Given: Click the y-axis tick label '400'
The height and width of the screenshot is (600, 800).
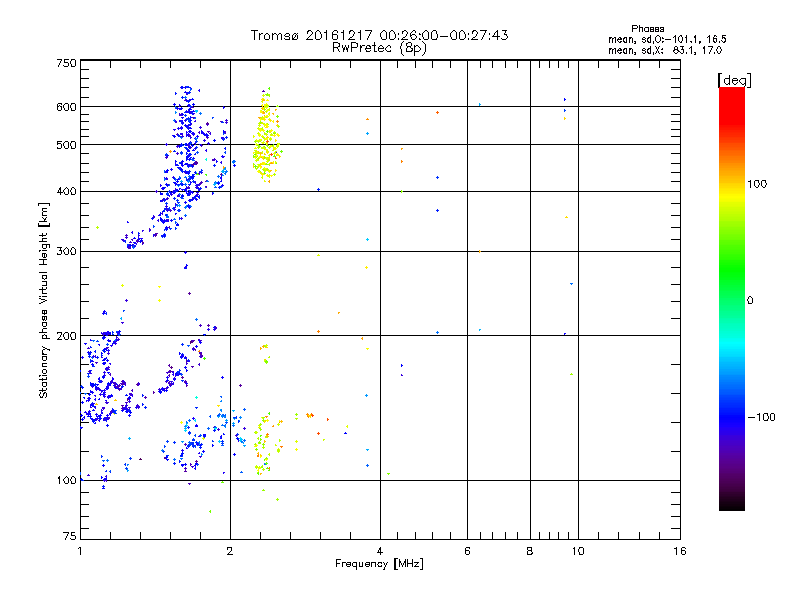Looking at the screenshot, I should (66, 192).
